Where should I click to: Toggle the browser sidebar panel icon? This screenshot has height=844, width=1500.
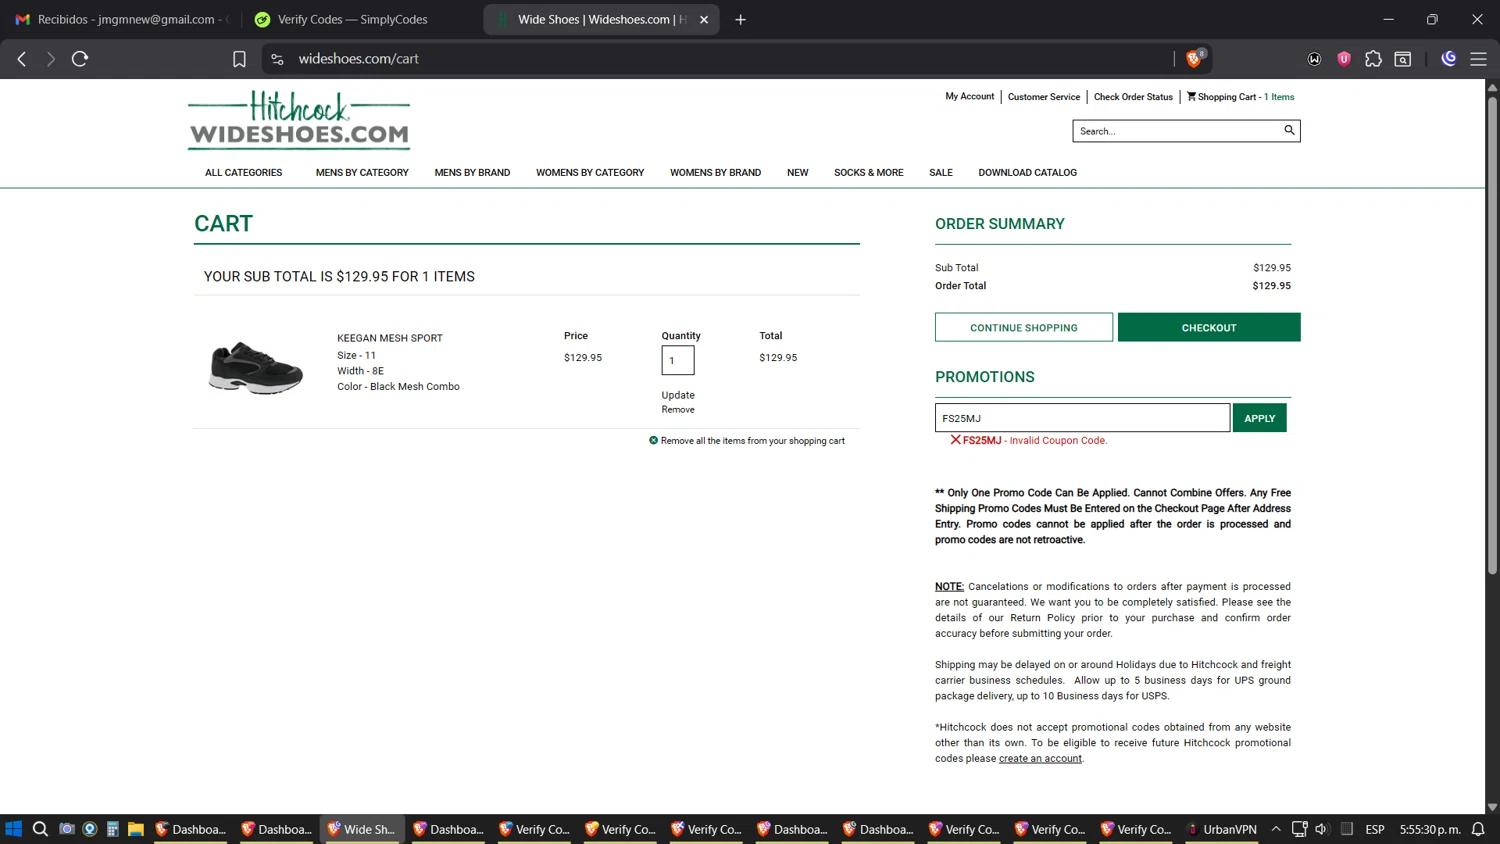pos(1403,59)
